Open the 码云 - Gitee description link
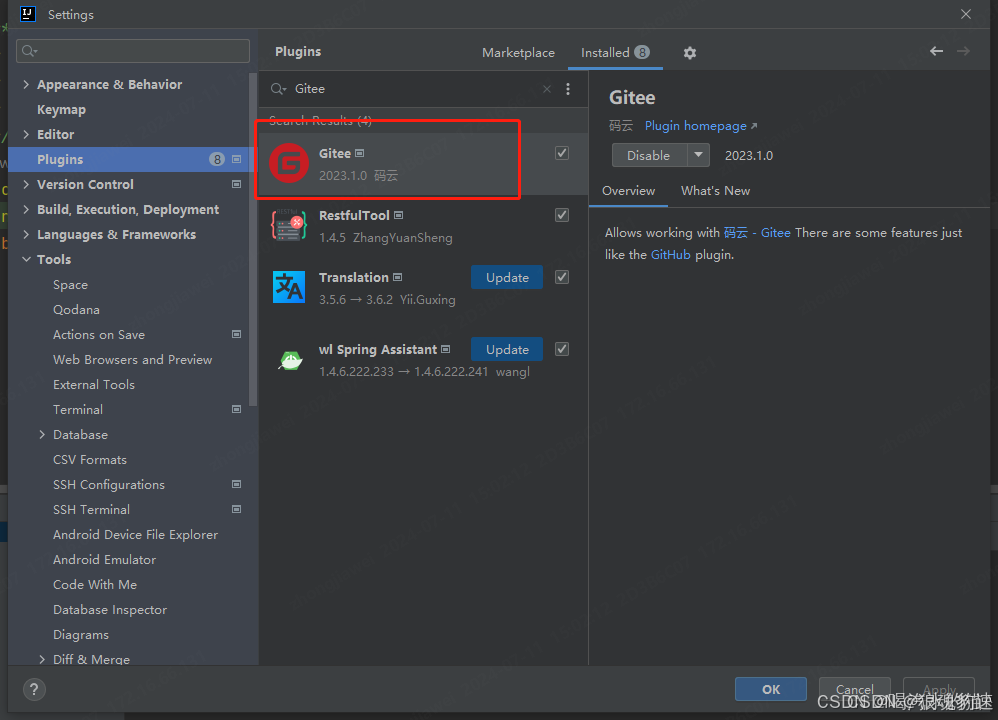This screenshot has height=720, width=998. click(x=757, y=233)
